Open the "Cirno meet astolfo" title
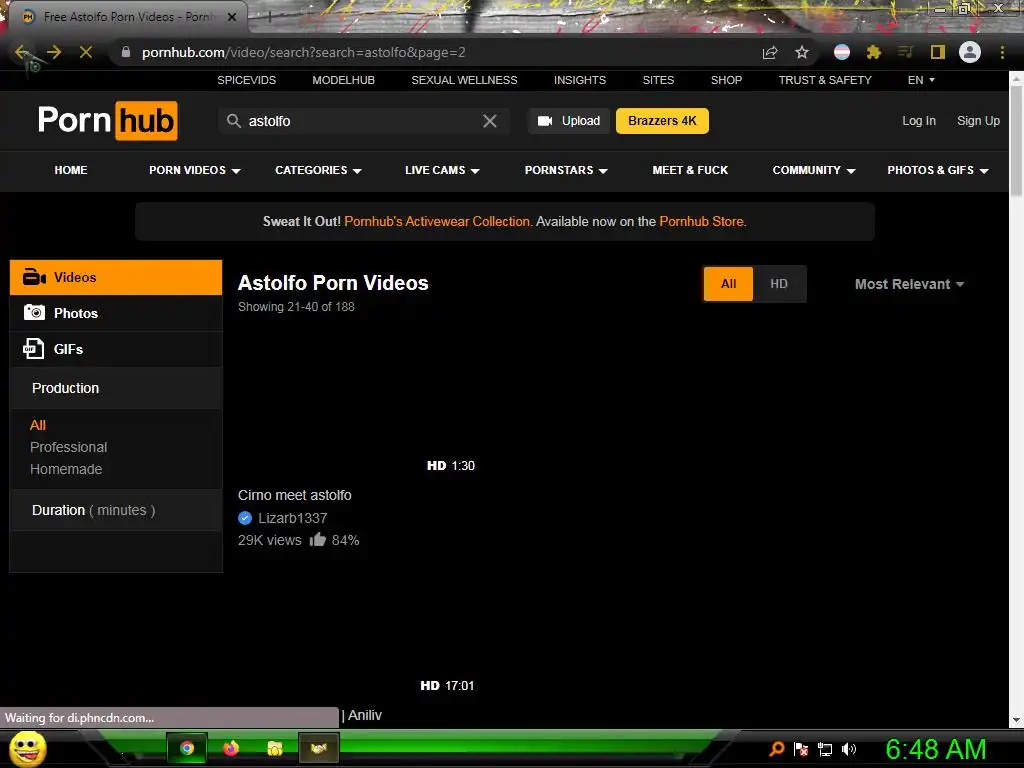This screenshot has width=1024, height=768. [x=295, y=495]
